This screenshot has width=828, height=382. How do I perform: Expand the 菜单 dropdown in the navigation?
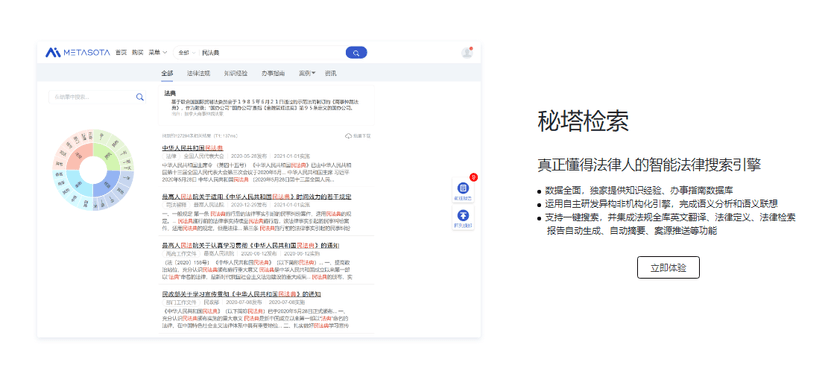pos(157,52)
